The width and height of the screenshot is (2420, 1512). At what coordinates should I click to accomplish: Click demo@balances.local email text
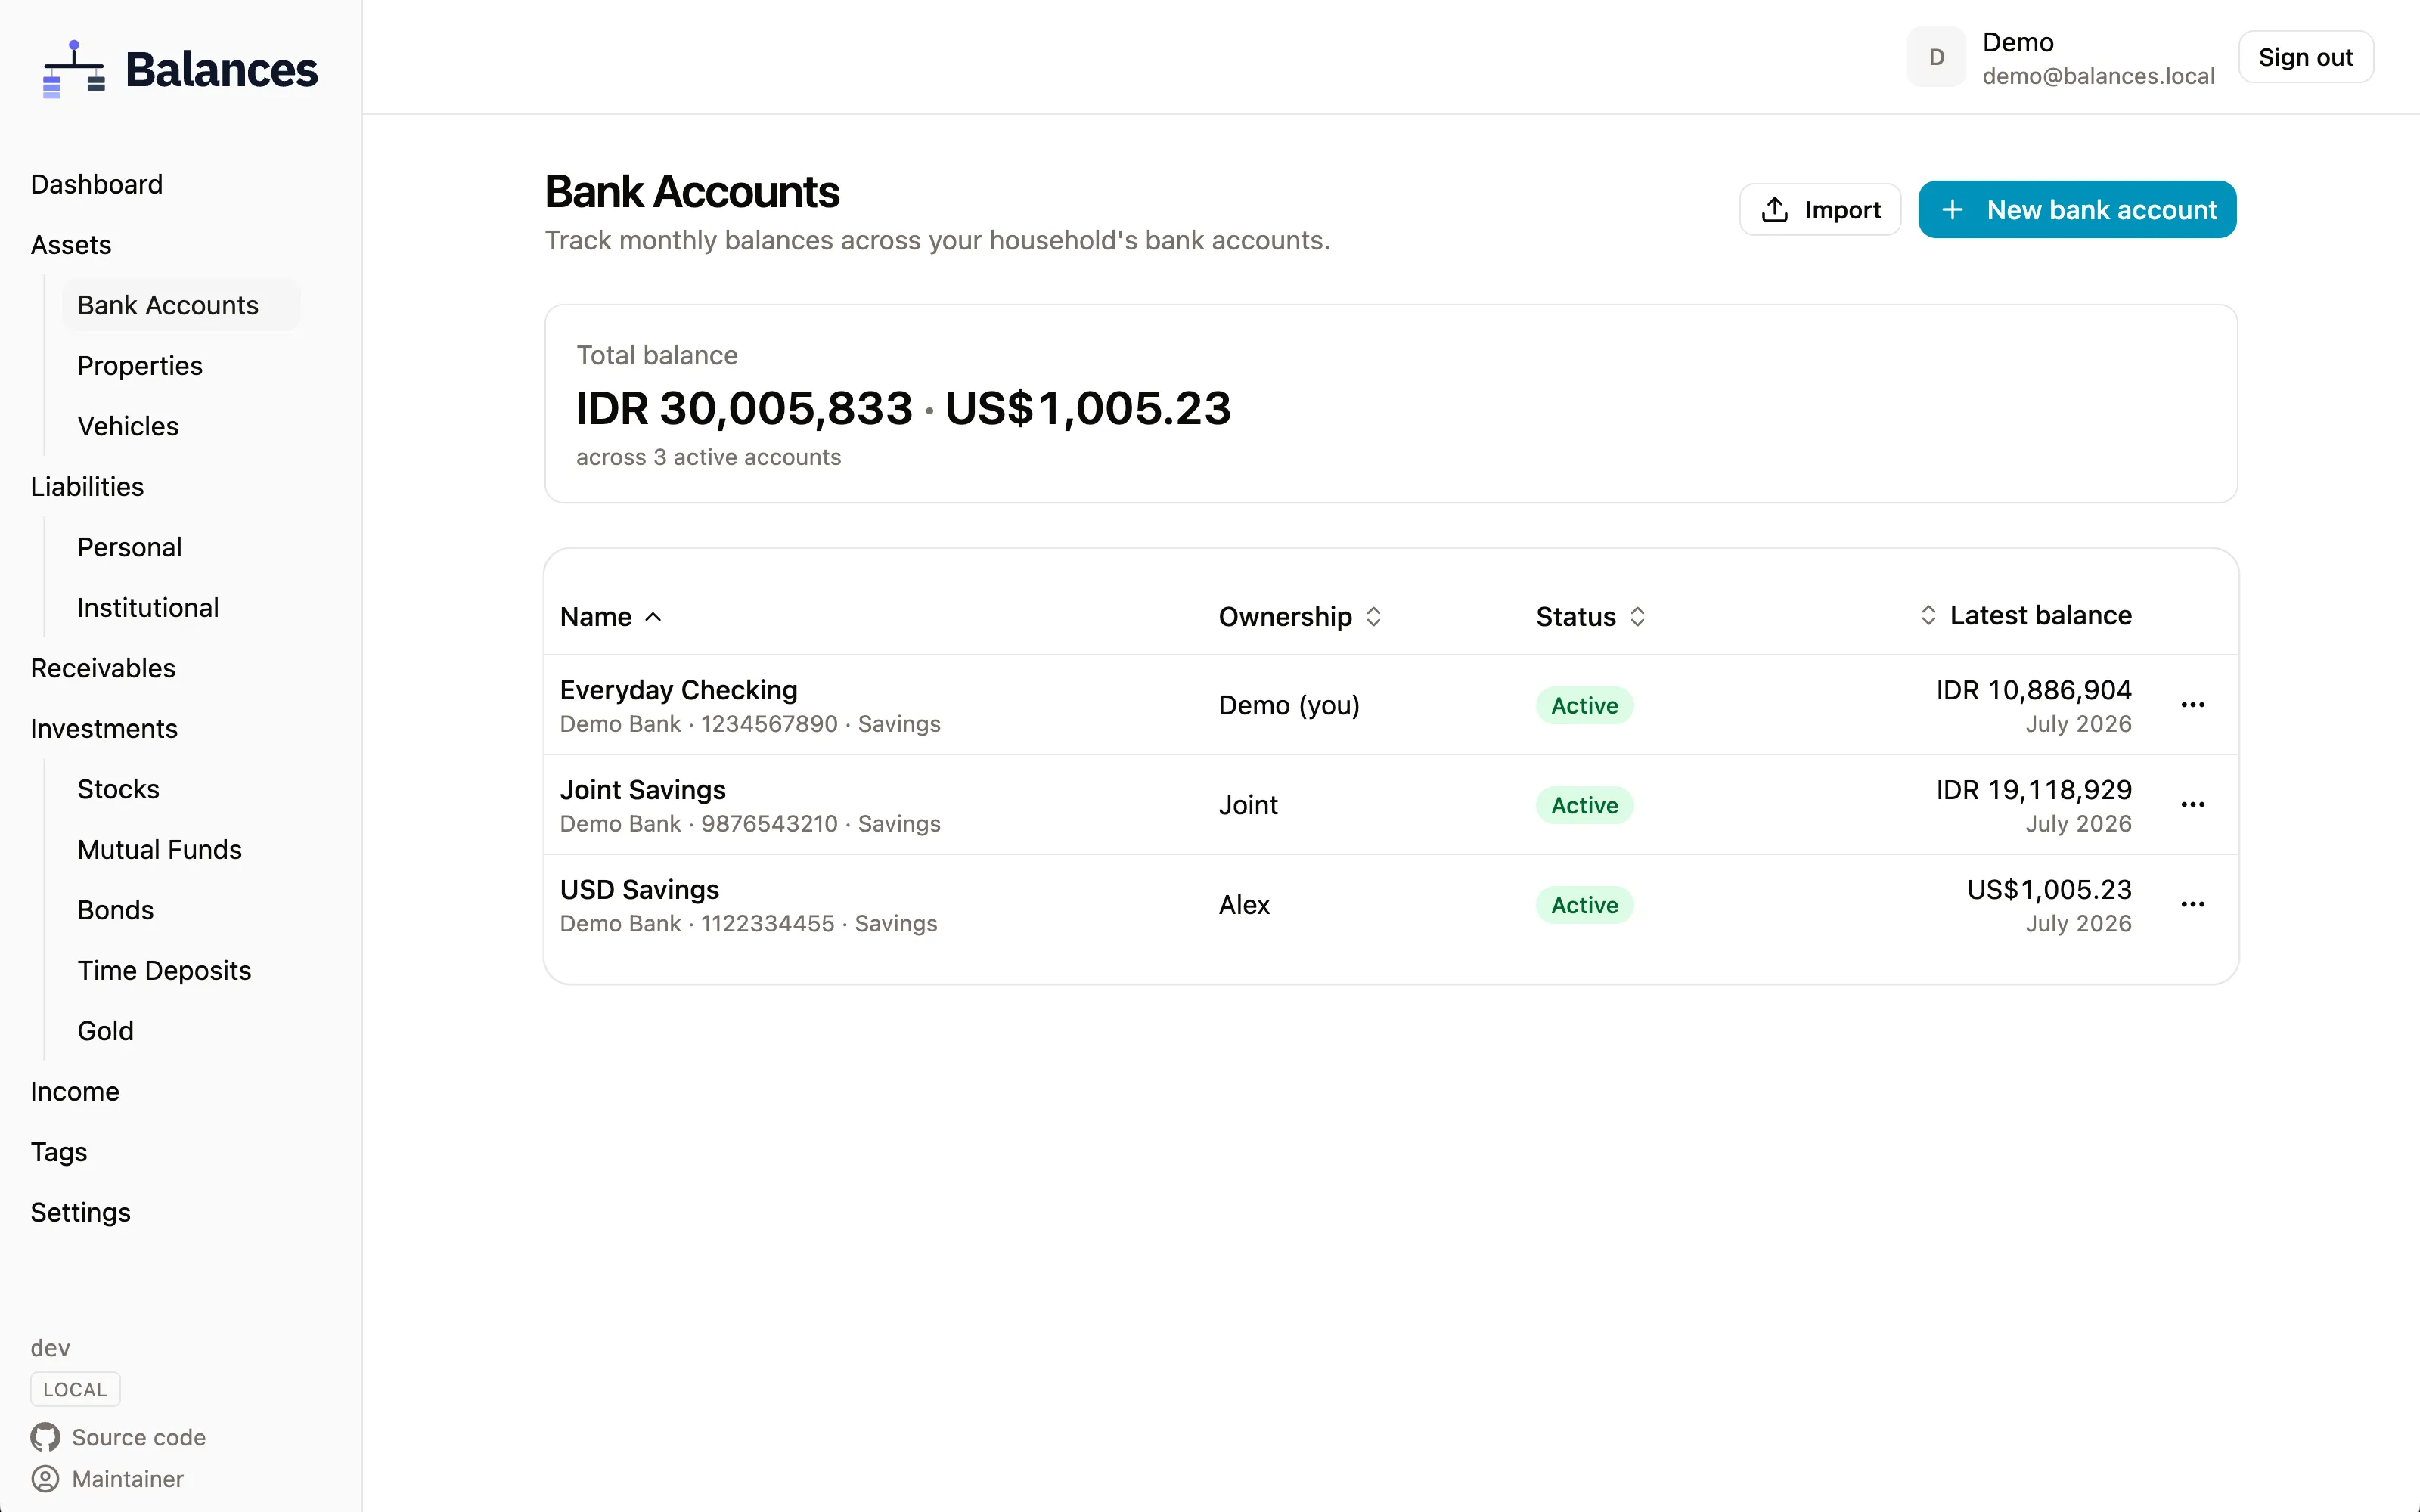tap(2098, 77)
